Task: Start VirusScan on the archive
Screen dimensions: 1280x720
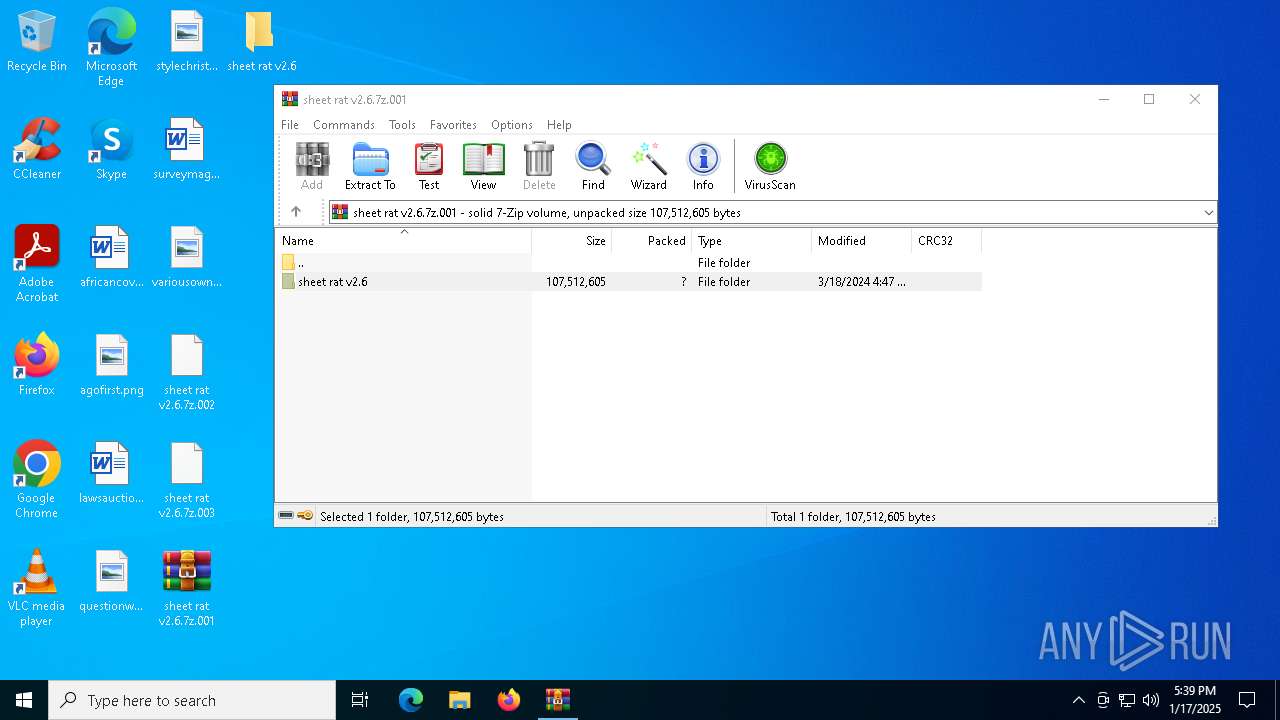Action: (x=770, y=166)
